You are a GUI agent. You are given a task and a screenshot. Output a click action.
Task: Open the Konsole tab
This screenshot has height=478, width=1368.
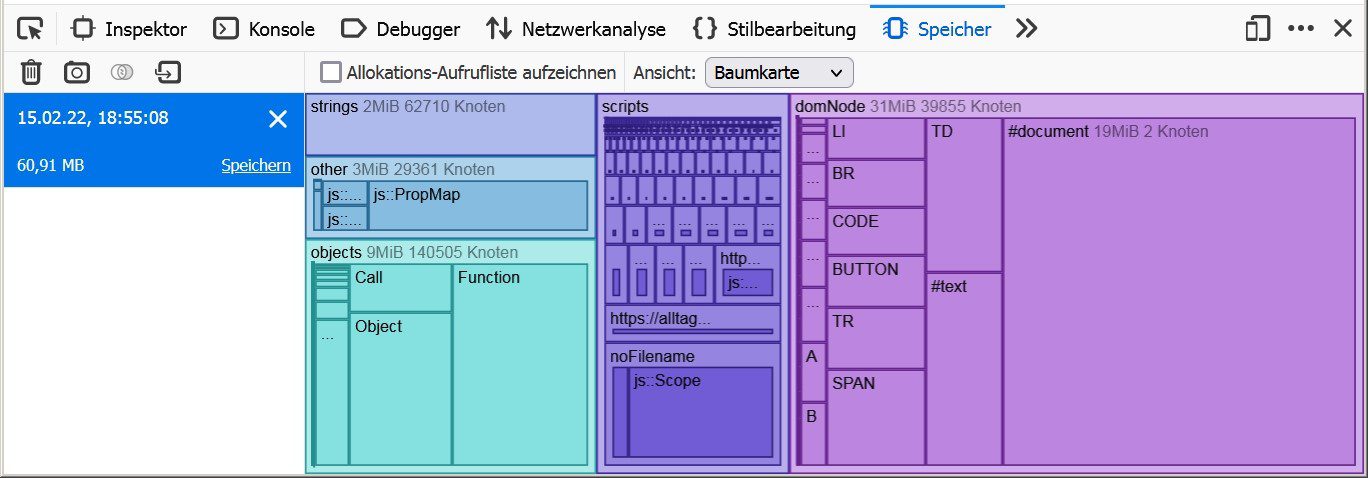tap(266, 29)
